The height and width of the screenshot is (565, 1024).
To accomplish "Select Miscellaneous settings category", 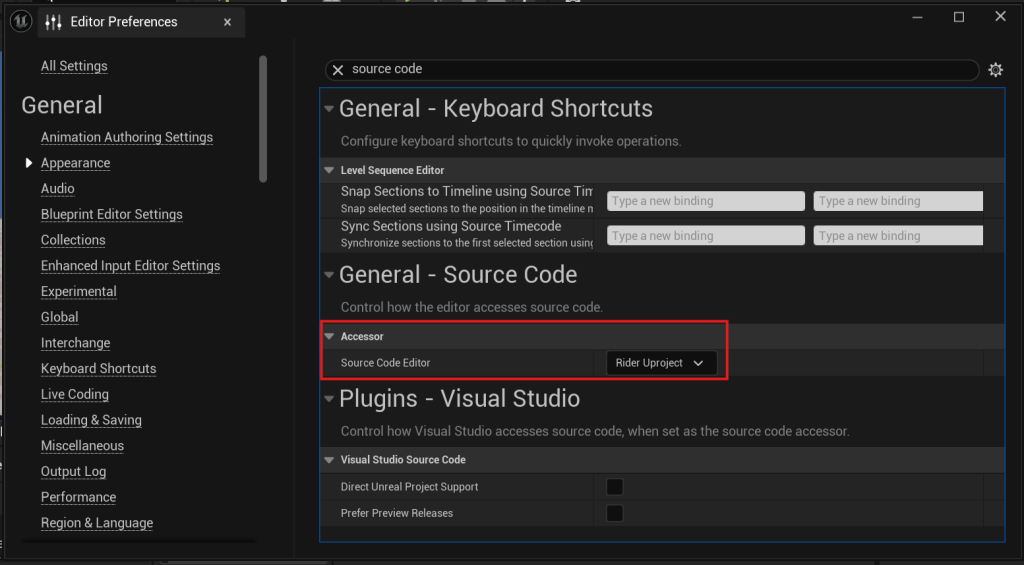I will [82, 446].
